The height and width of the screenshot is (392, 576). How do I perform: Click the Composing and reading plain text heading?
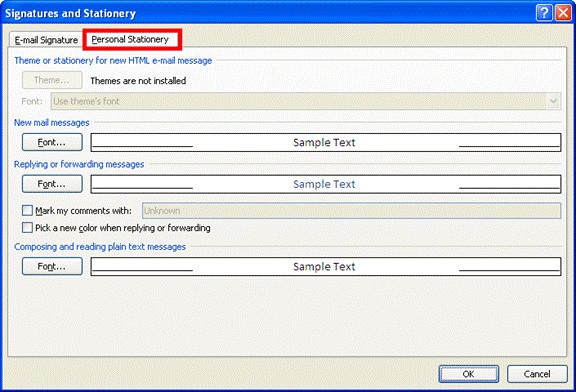(x=100, y=247)
